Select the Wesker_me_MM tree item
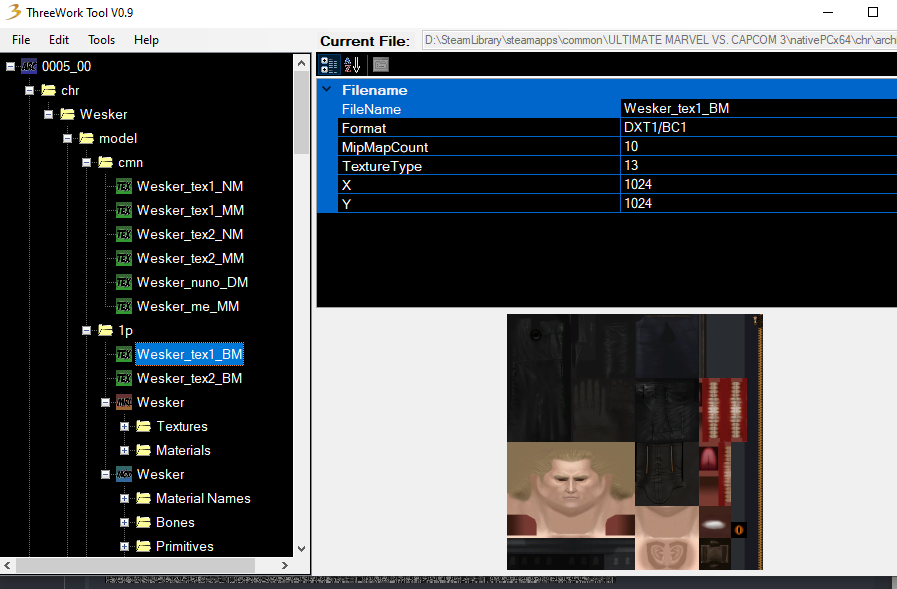 pos(188,307)
